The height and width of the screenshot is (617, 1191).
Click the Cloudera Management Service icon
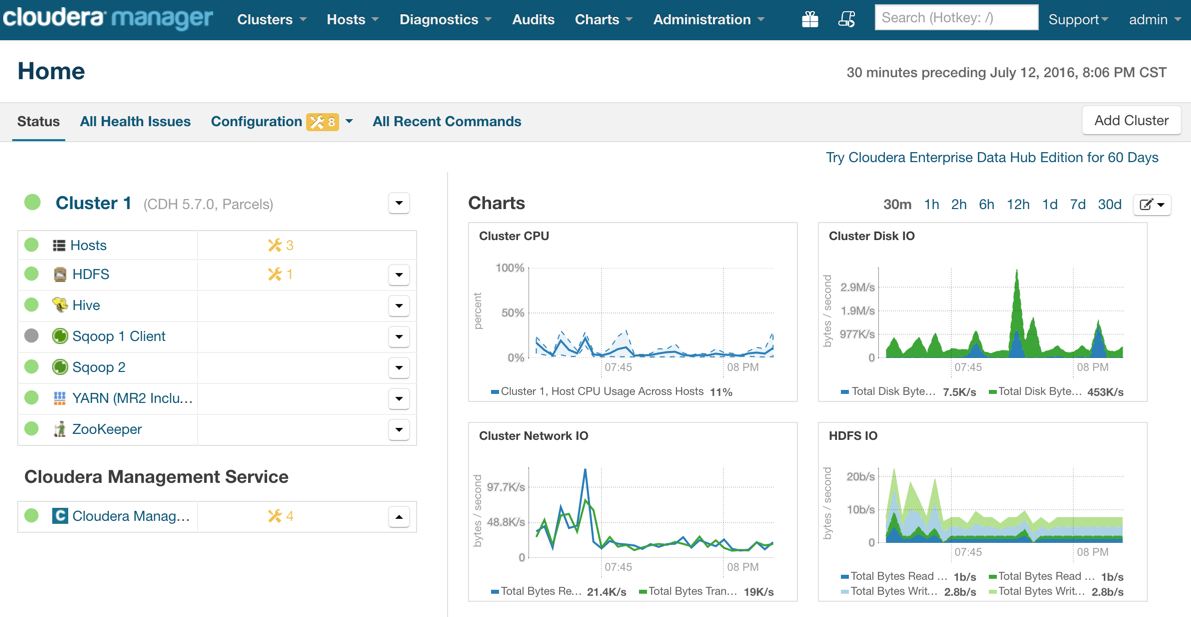point(60,516)
